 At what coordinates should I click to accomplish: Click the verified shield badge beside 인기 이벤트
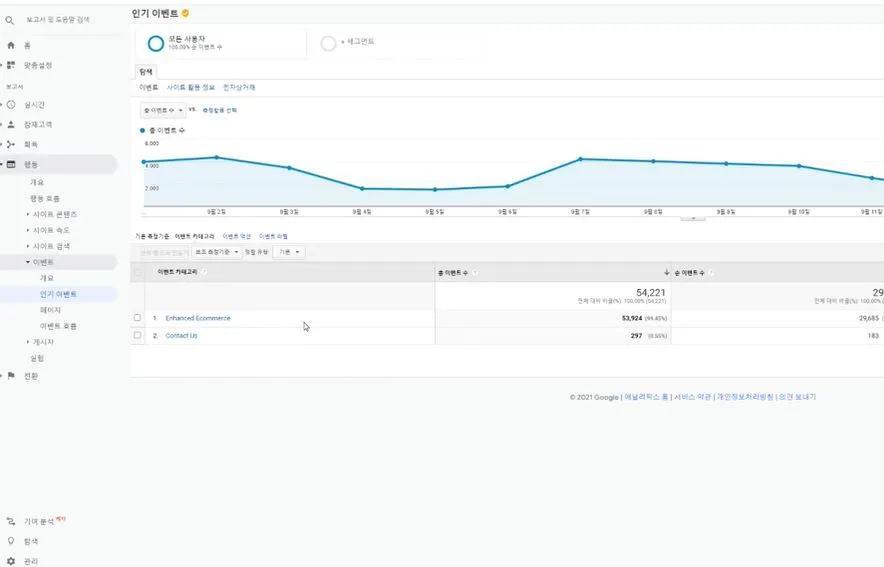pyautogui.click(x=185, y=13)
